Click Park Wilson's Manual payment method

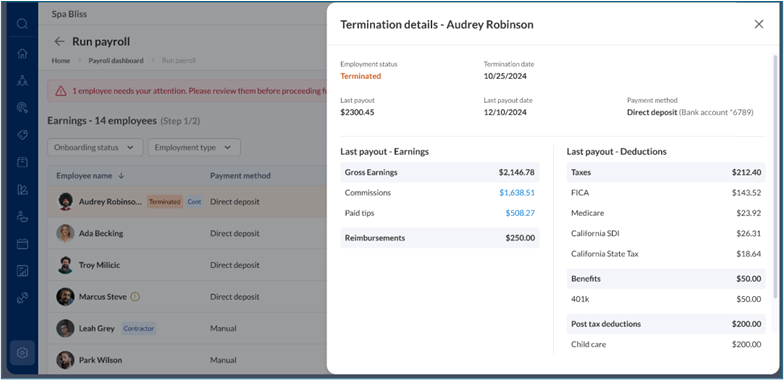pos(223,360)
